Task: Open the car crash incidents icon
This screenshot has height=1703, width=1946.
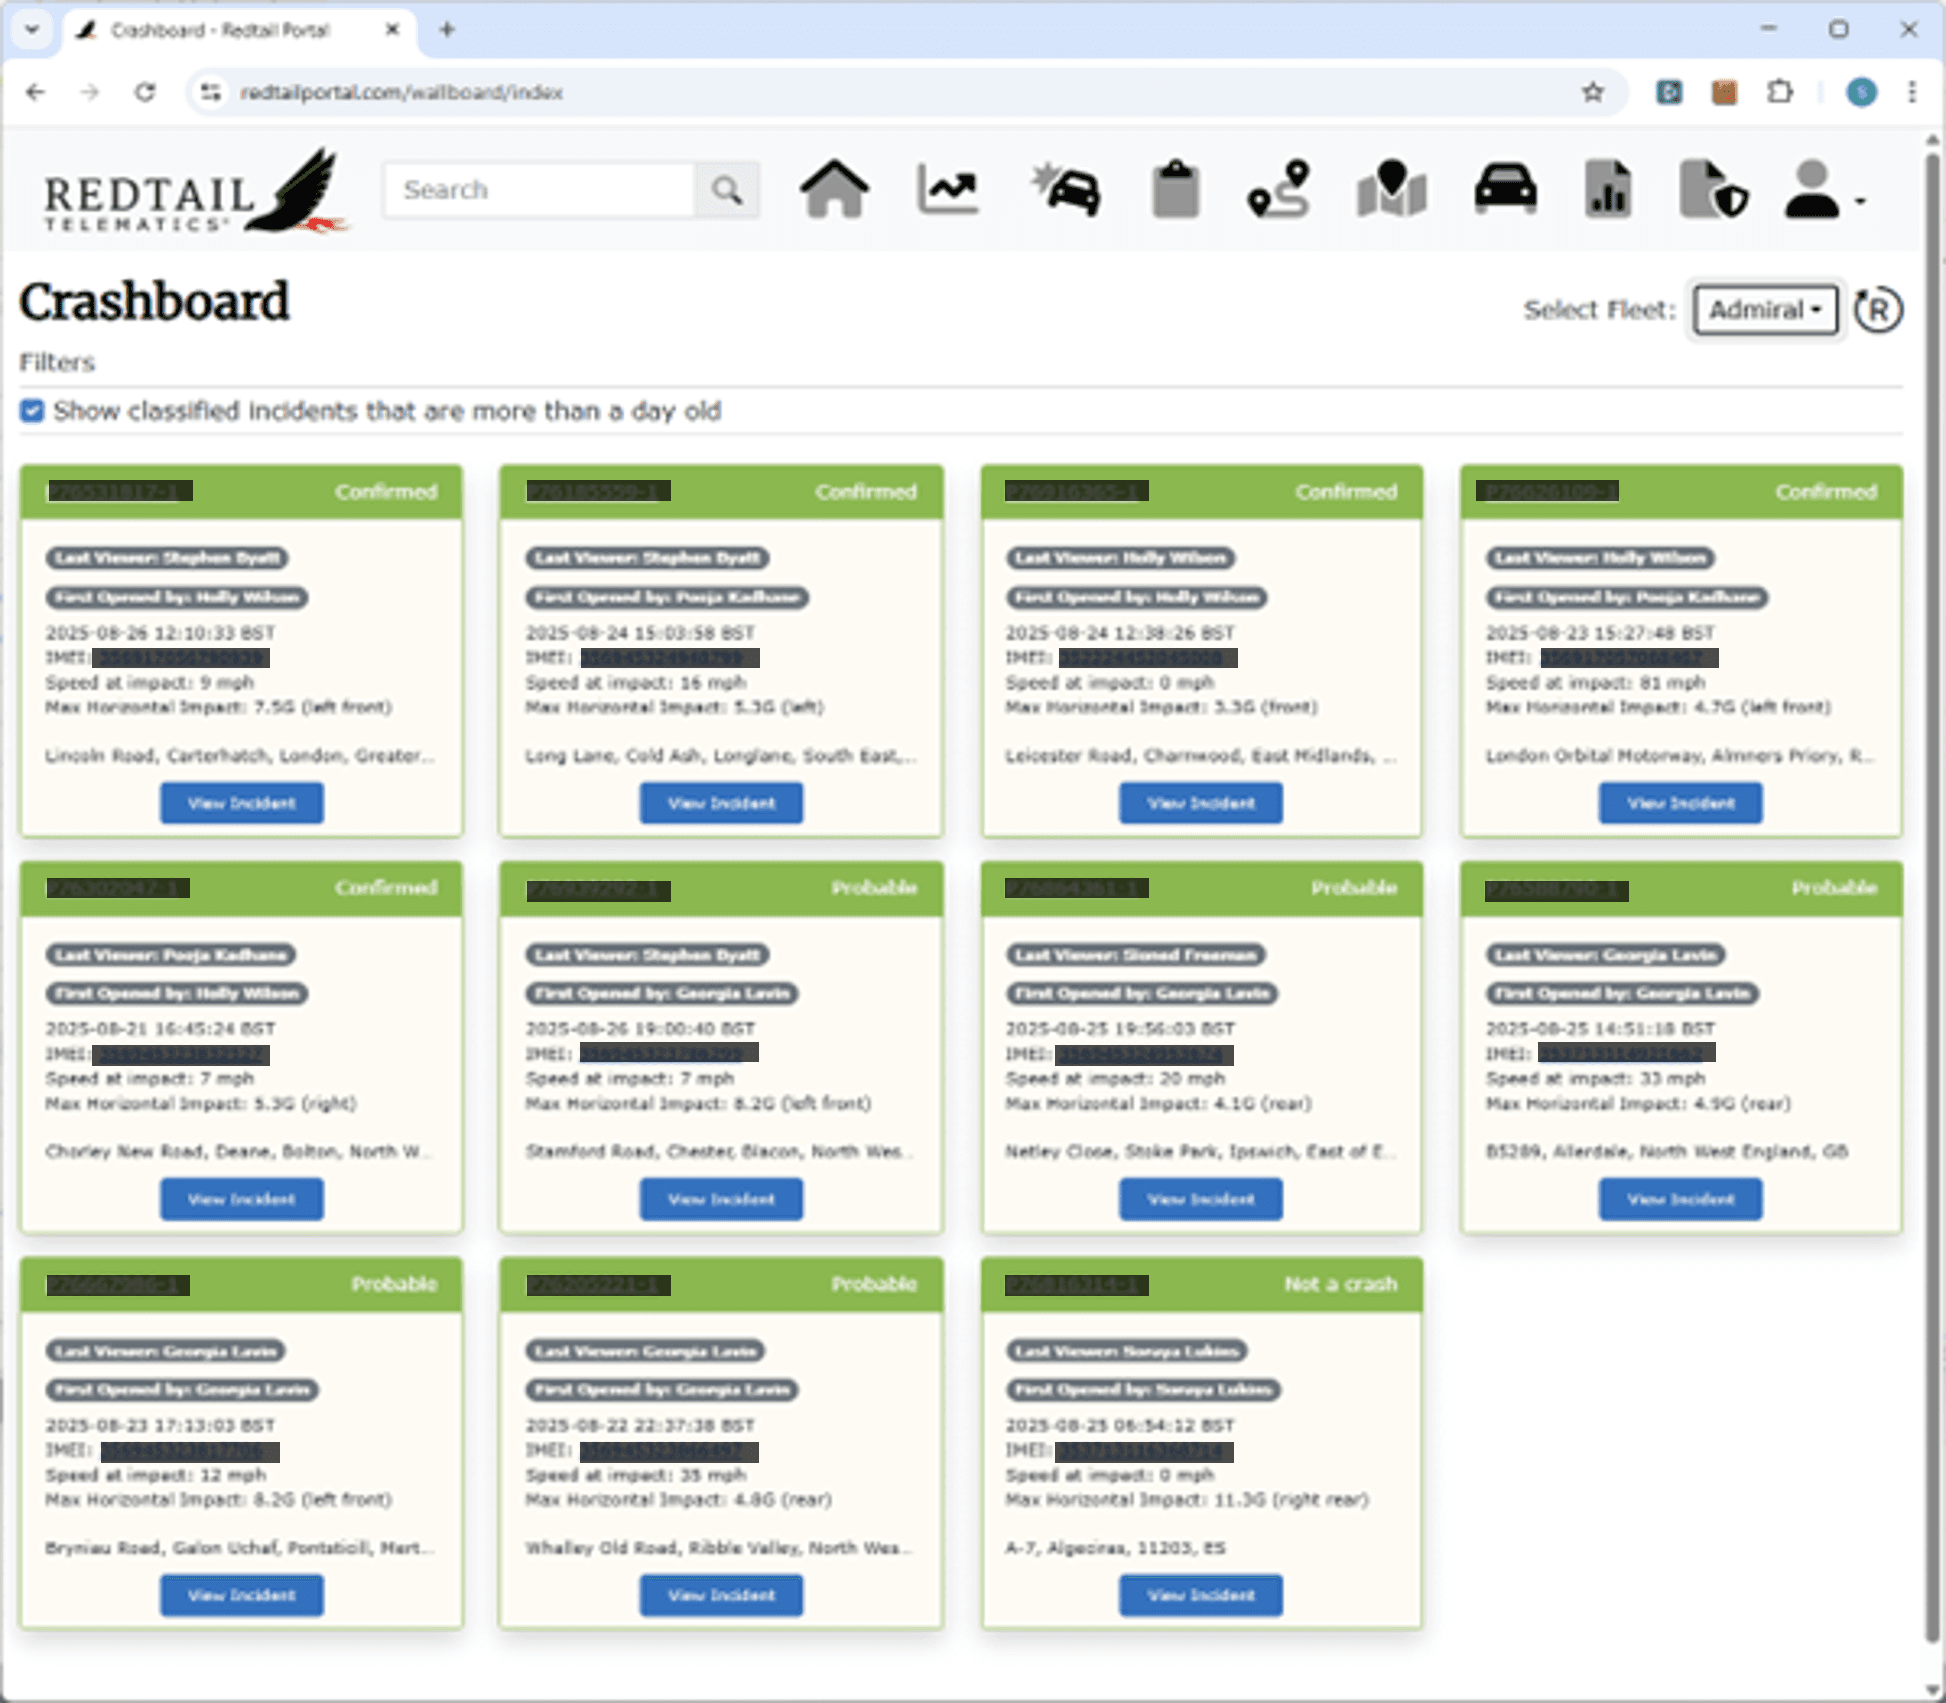Action: pos(1066,189)
